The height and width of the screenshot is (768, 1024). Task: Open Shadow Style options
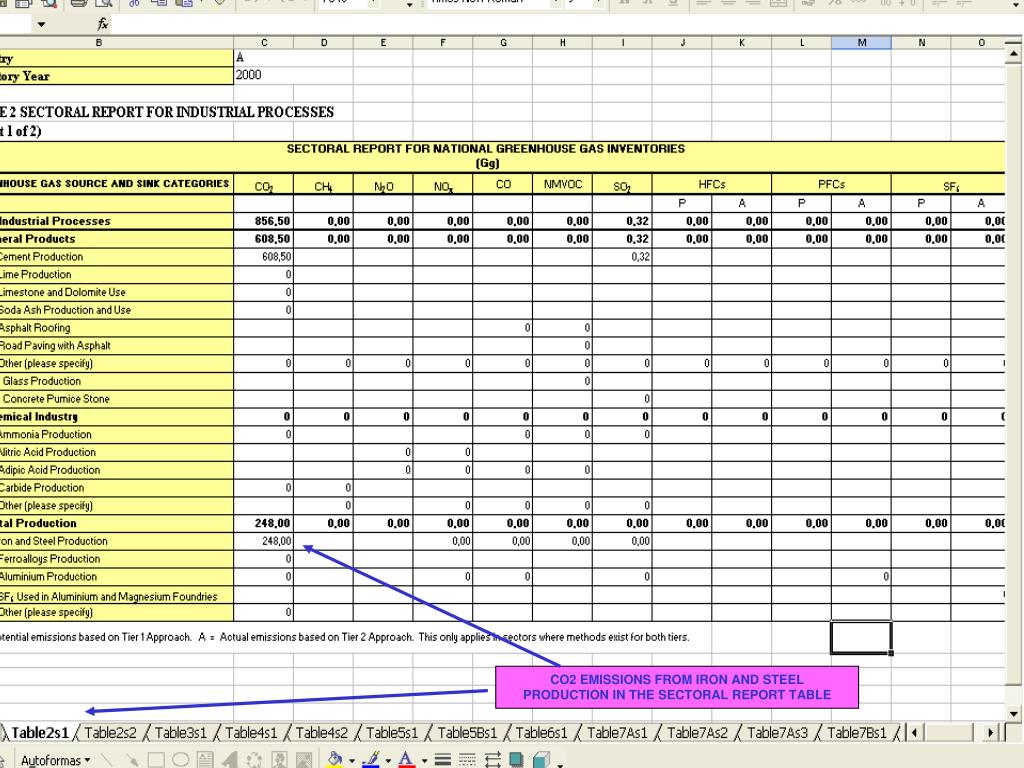[x=517, y=760]
